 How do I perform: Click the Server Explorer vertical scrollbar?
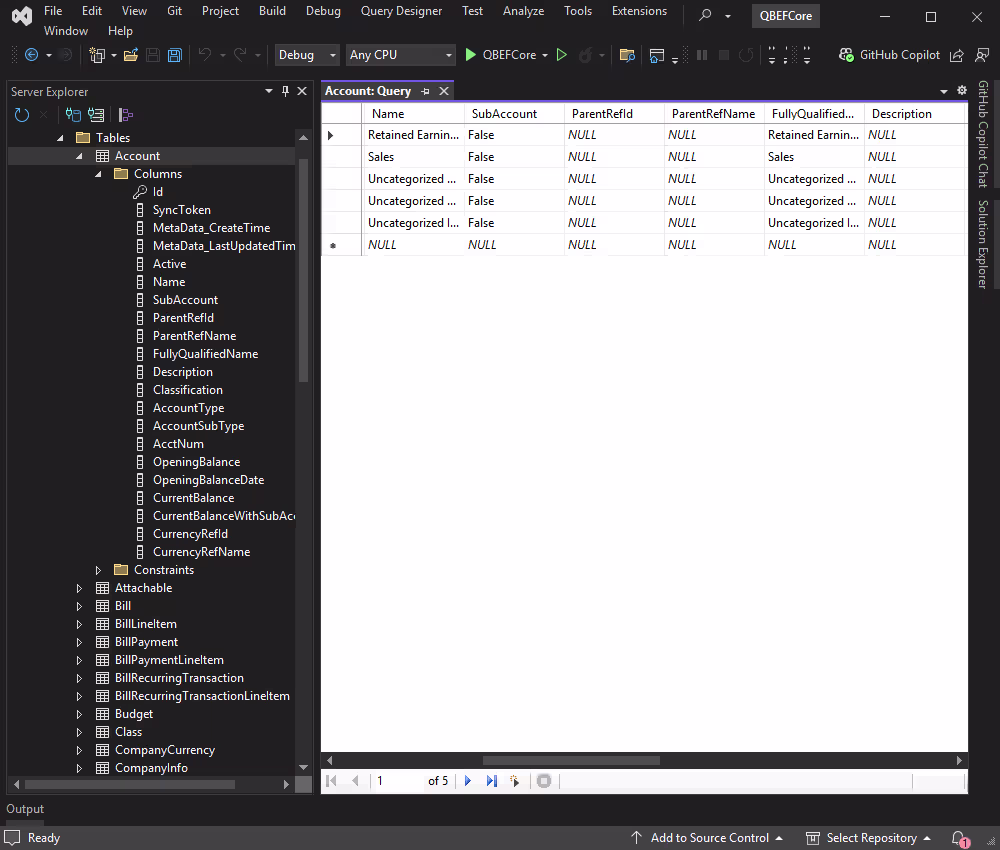[303, 271]
